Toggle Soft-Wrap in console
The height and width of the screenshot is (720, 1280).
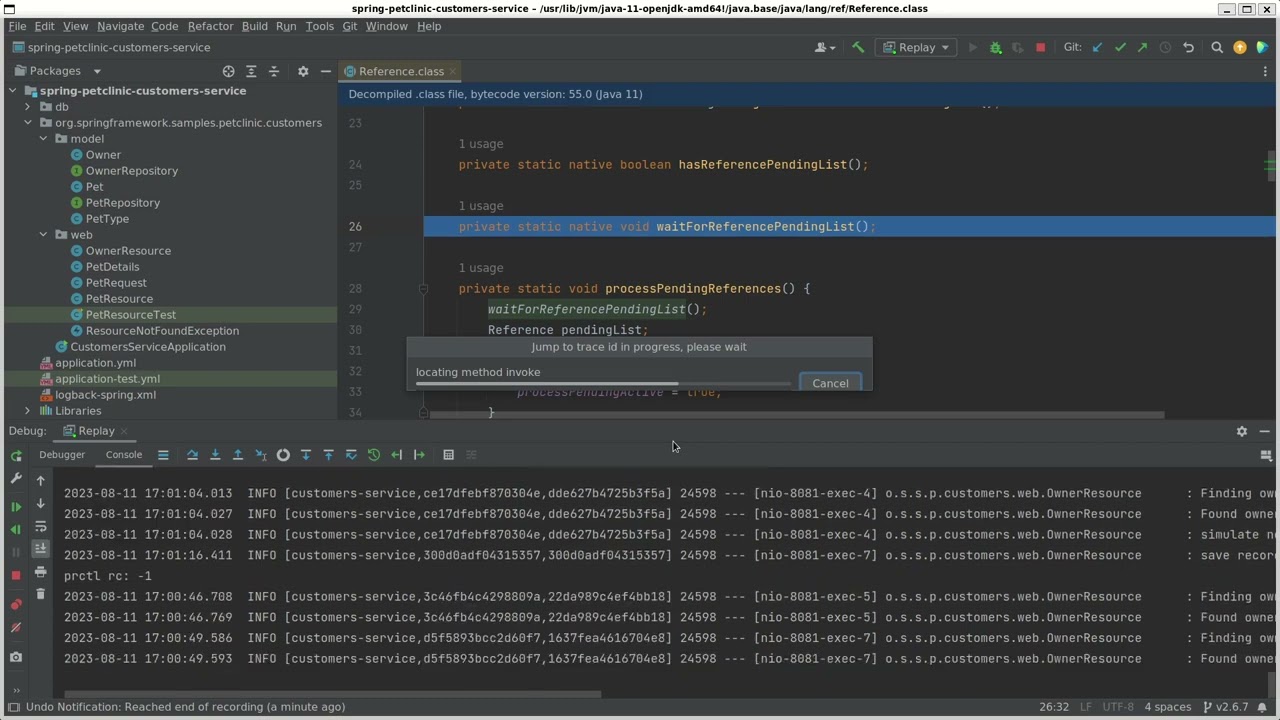click(x=40, y=526)
